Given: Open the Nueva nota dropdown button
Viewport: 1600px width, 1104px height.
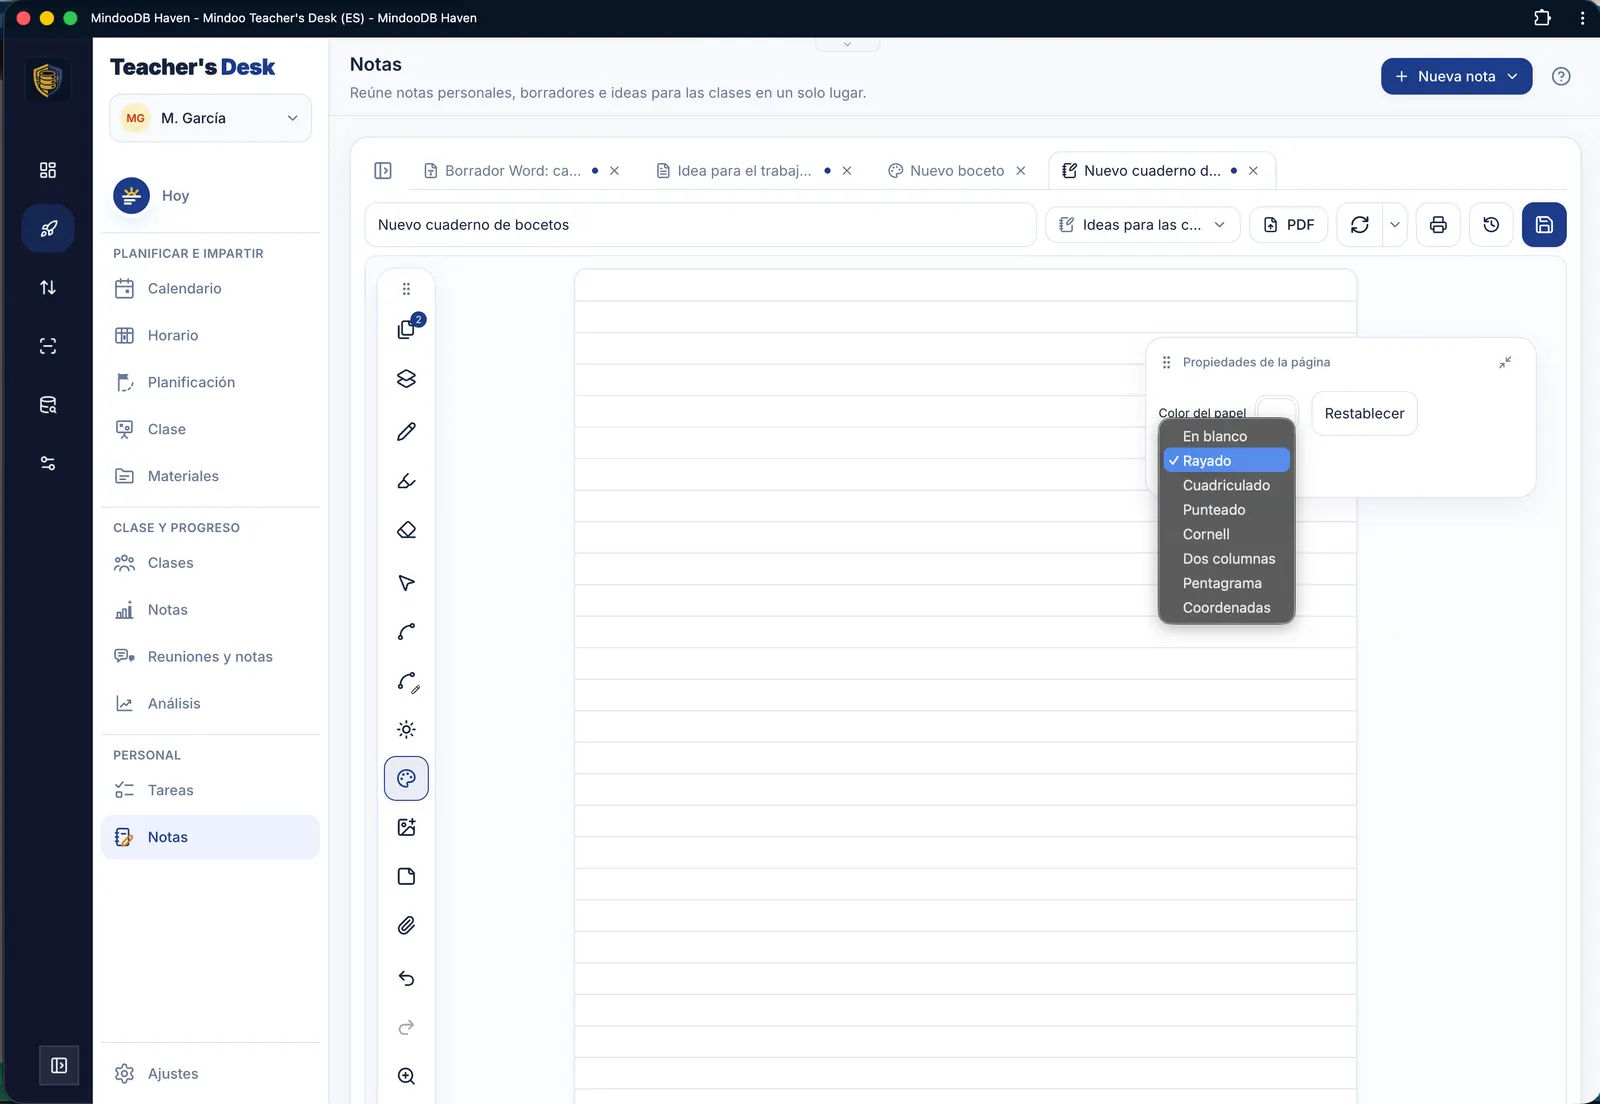Looking at the screenshot, I should point(1456,76).
